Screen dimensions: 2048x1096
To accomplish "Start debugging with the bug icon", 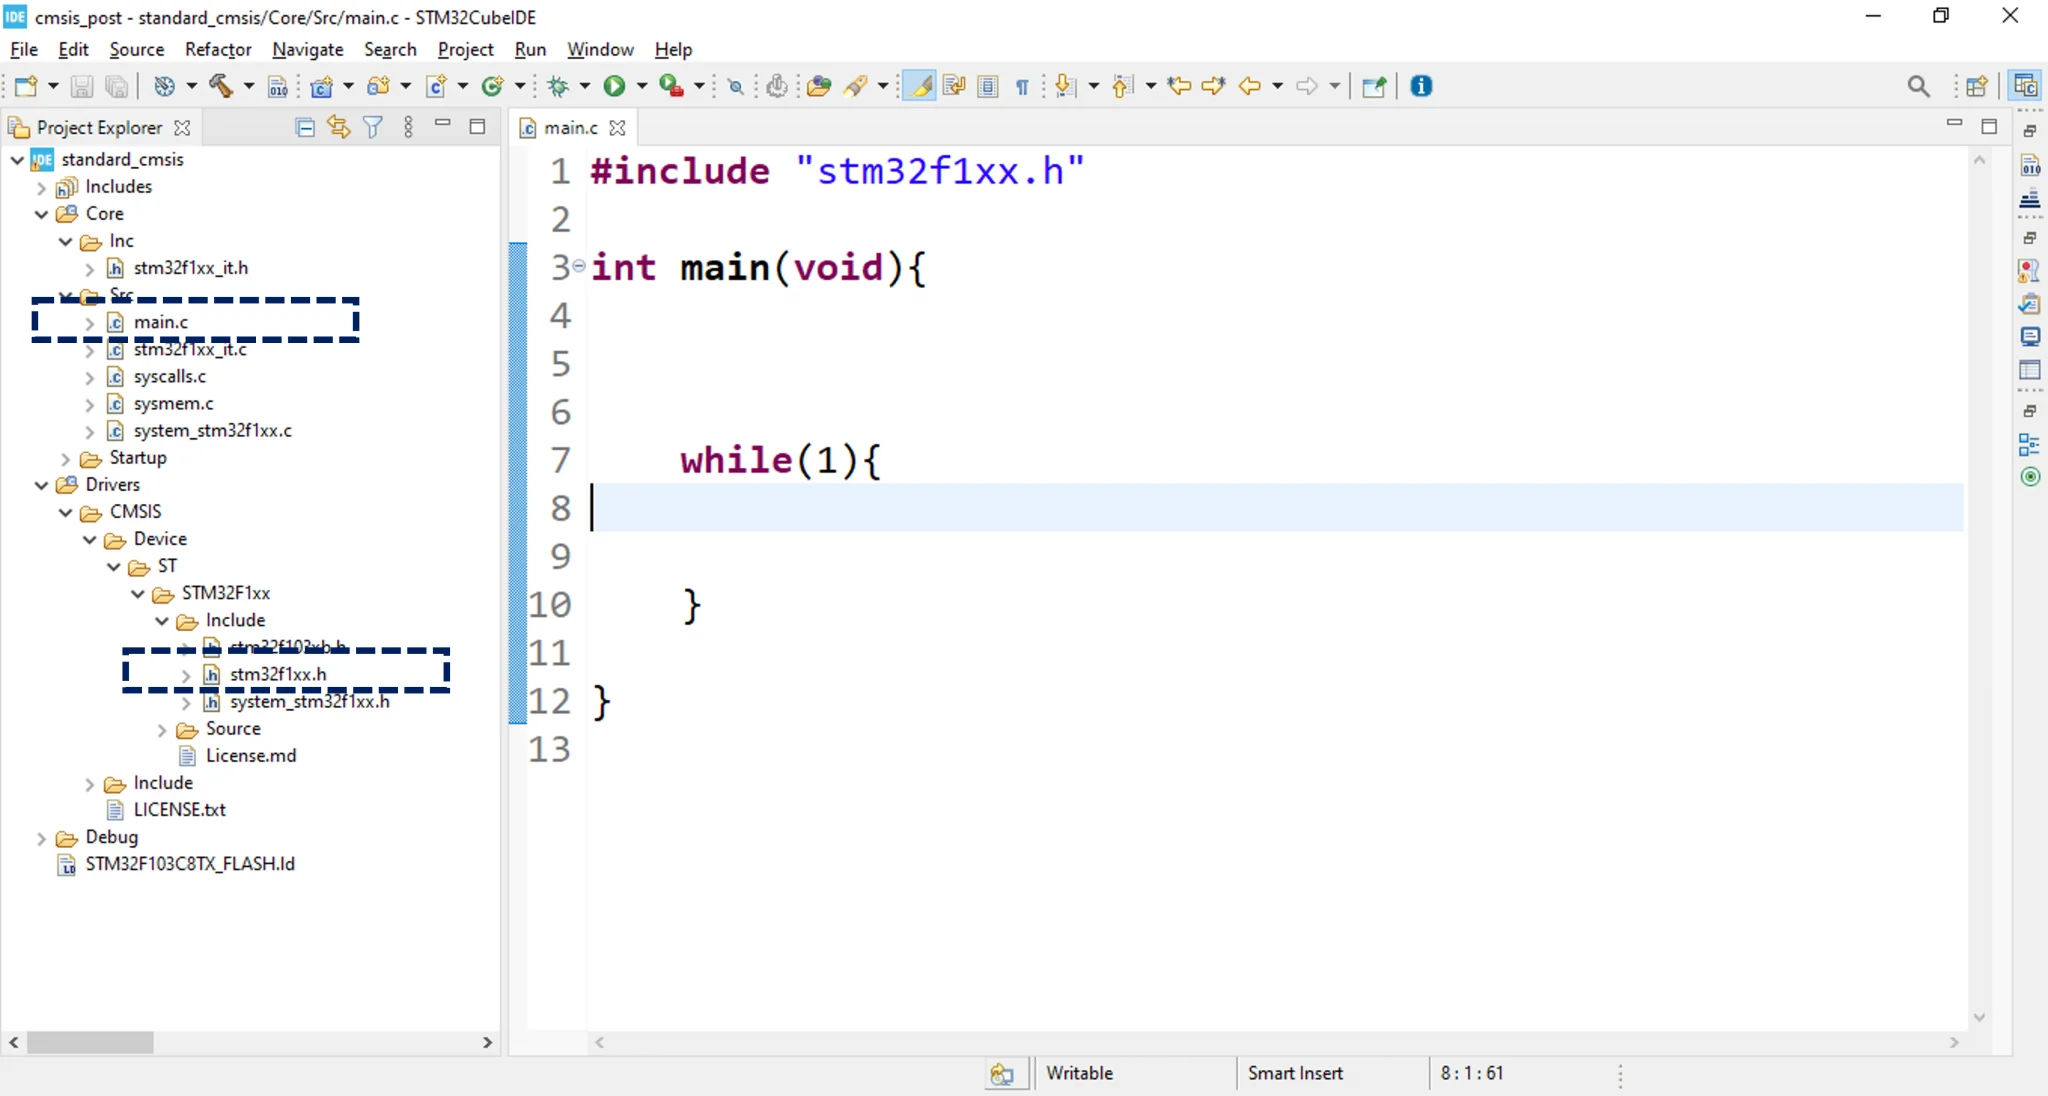I will click(x=558, y=86).
